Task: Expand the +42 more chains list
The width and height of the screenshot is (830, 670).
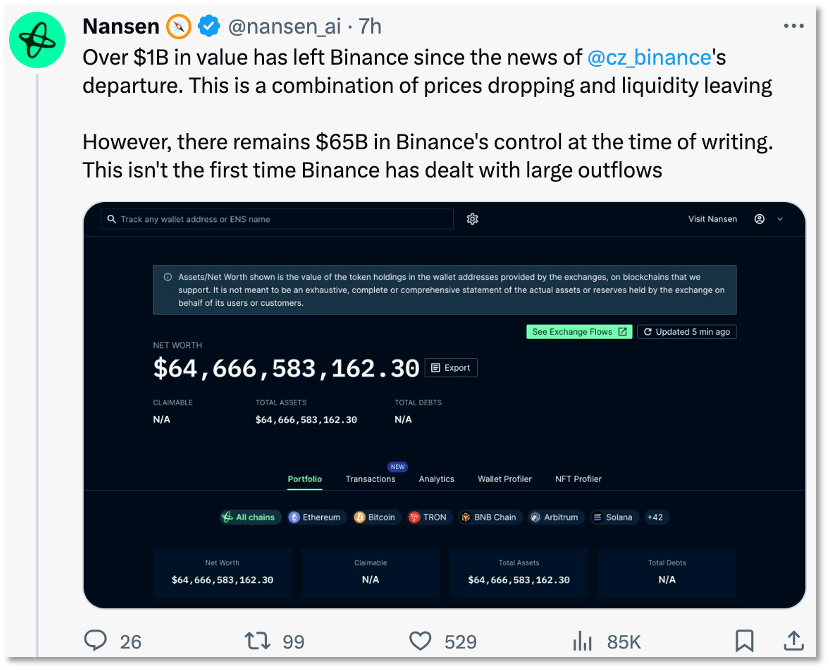Action: point(655,517)
